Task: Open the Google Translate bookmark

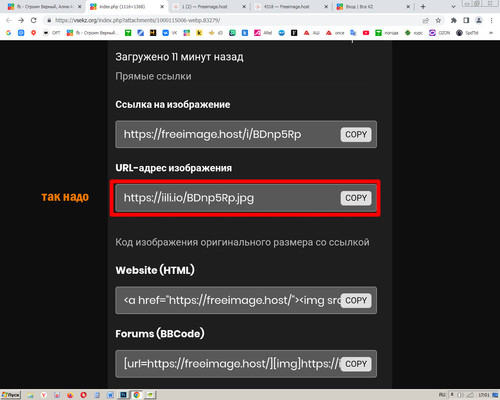Action: point(353,33)
